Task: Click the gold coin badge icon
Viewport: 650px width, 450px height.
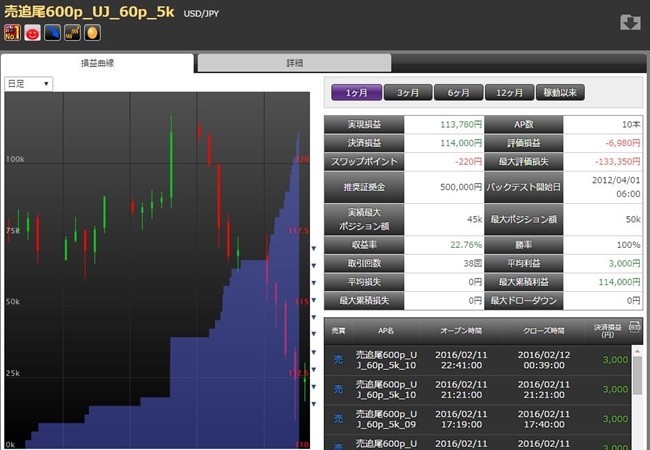Action: click(91, 33)
